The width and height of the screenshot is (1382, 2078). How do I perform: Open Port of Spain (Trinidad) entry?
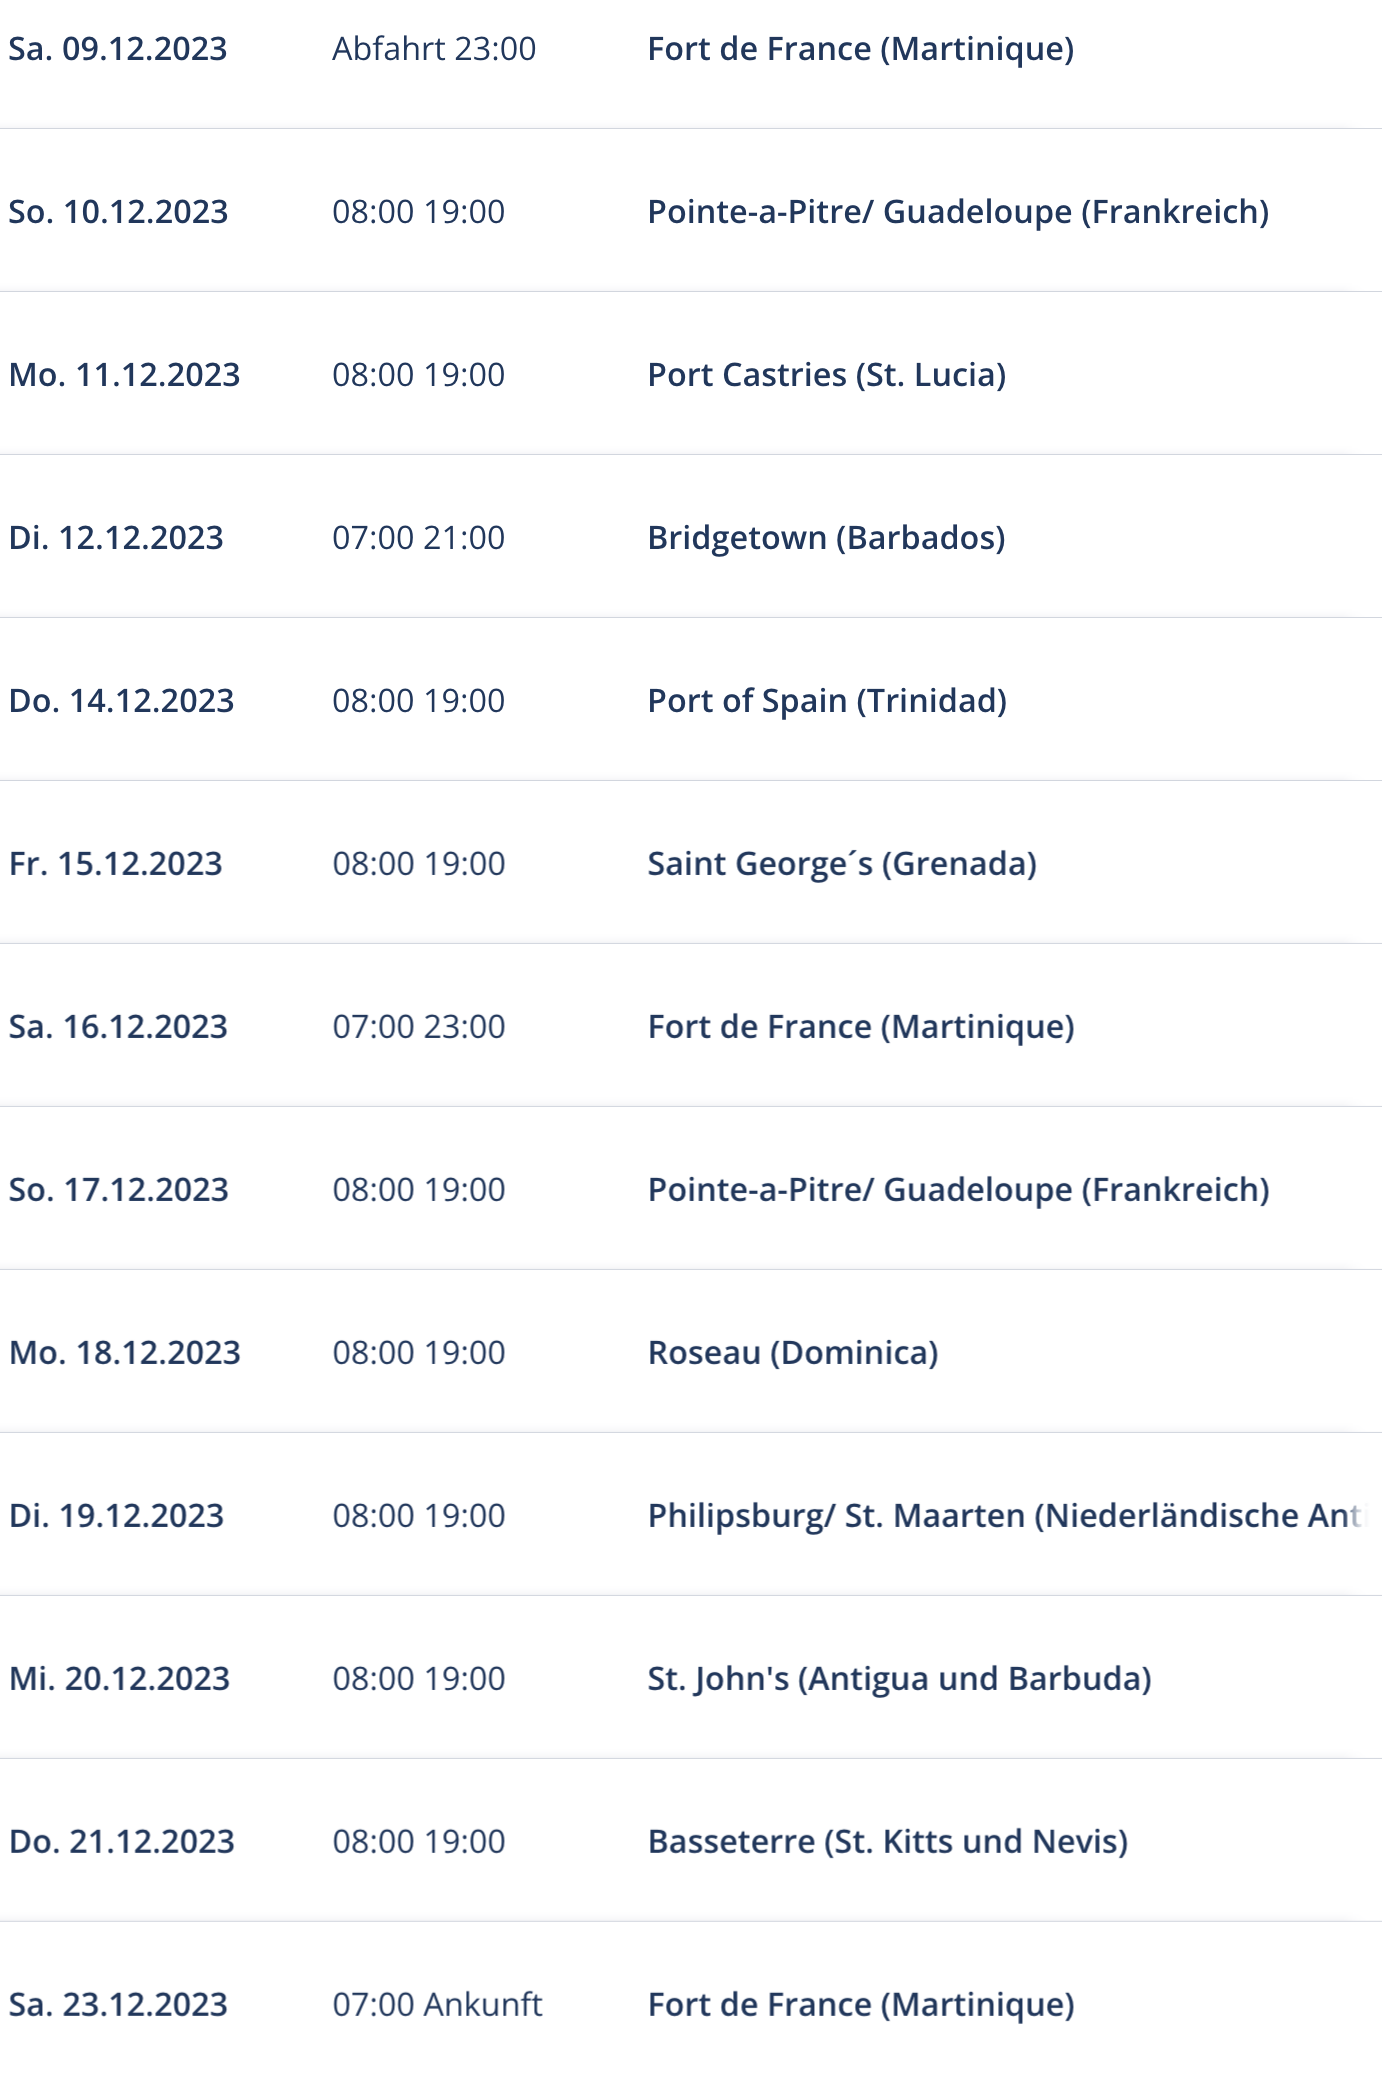click(x=827, y=701)
